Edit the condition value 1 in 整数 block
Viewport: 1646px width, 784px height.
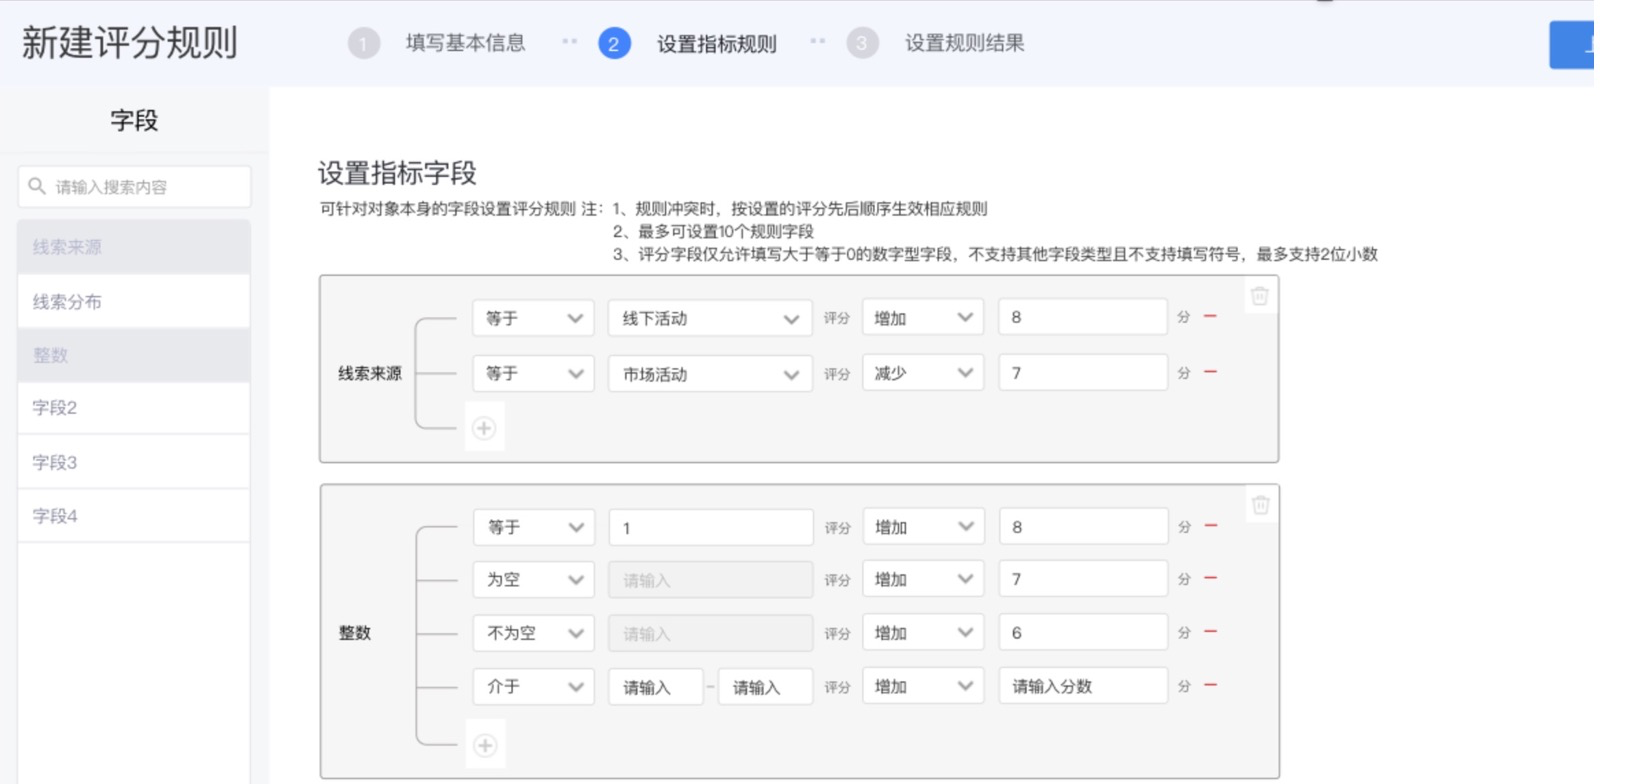[710, 527]
